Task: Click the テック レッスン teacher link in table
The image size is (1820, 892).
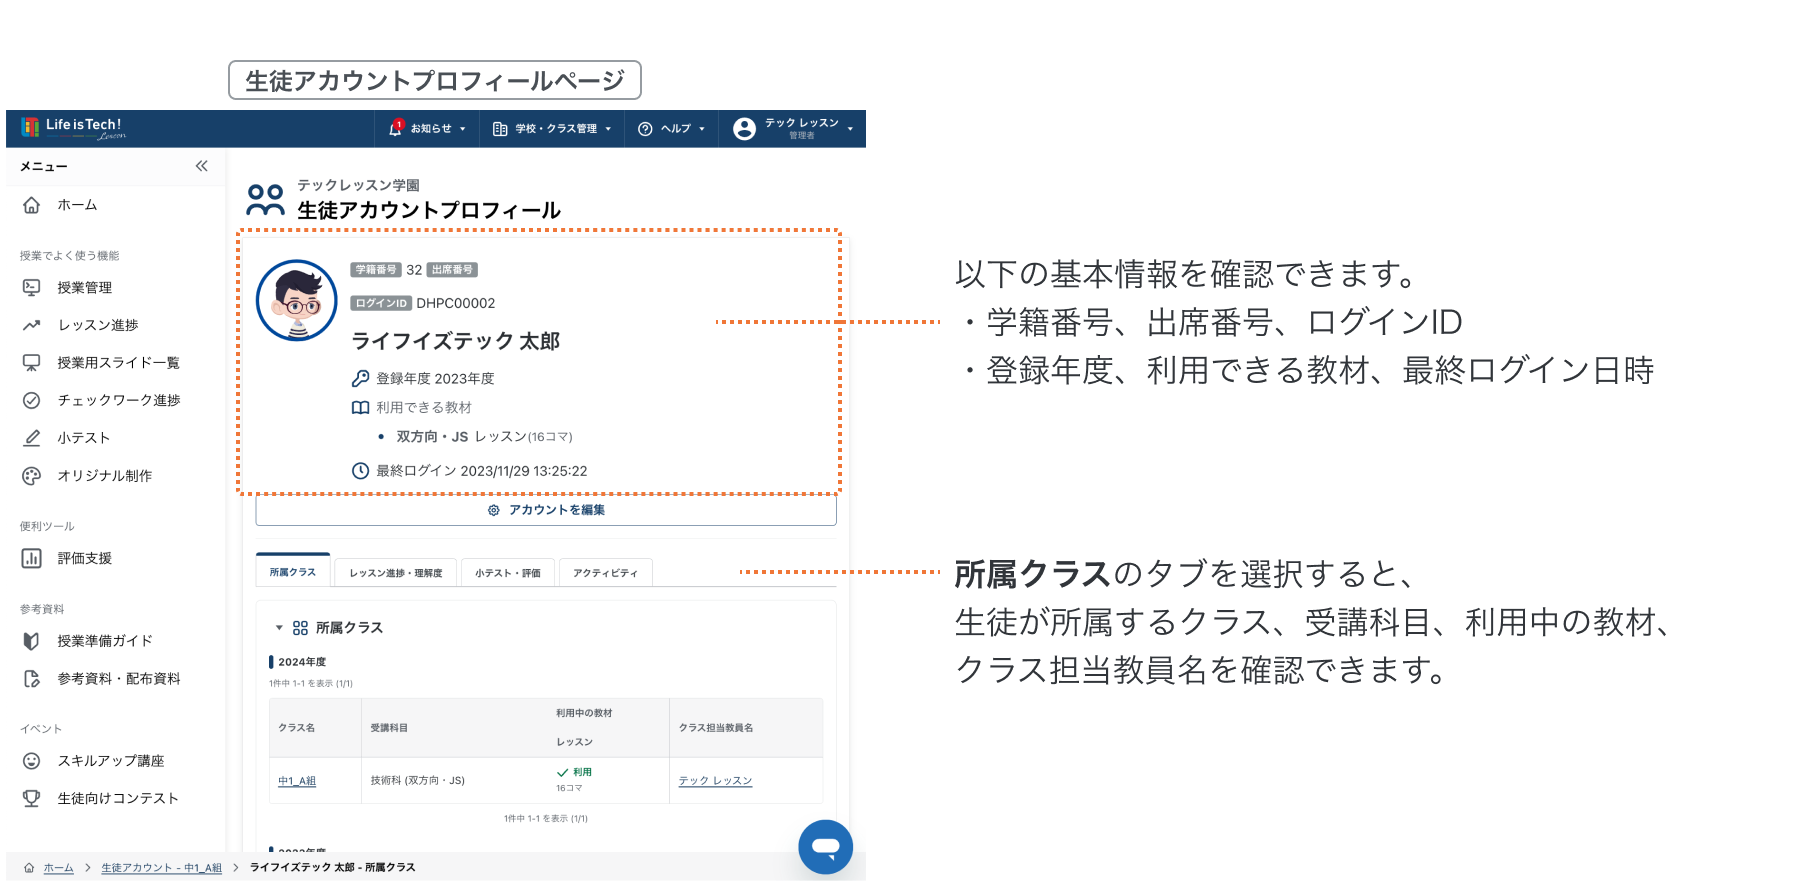Action: pos(715,781)
